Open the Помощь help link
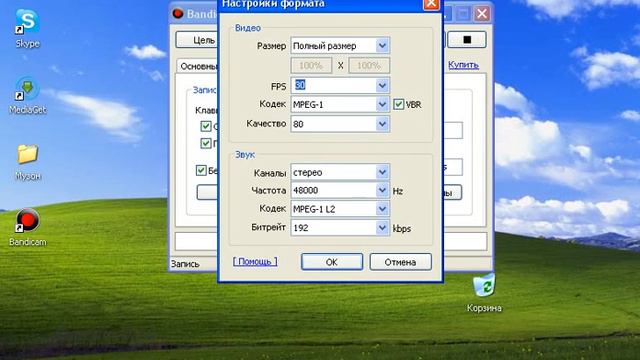This screenshot has height=360, width=640. tap(255, 261)
